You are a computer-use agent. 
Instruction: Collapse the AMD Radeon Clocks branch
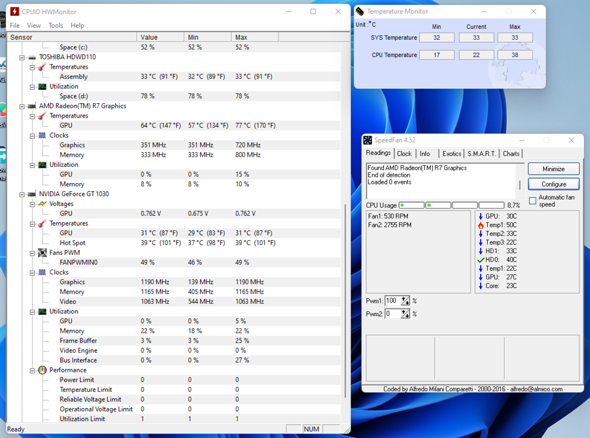point(32,136)
